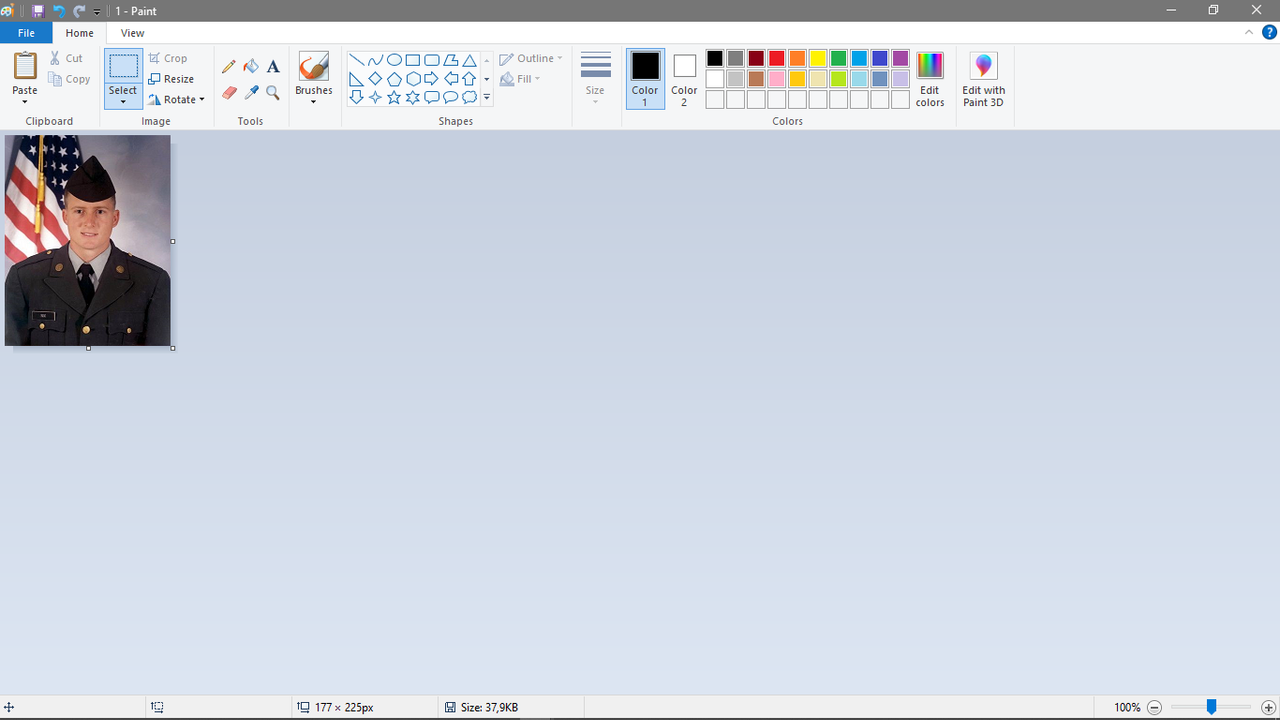Choose the Rectangle shape
This screenshot has height=720, width=1280.
(x=413, y=60)
